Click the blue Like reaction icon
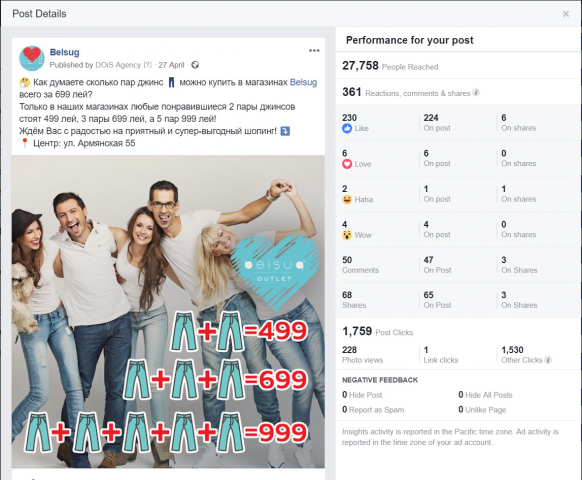Viewport: 582px width, 480px height. point(347,128)
